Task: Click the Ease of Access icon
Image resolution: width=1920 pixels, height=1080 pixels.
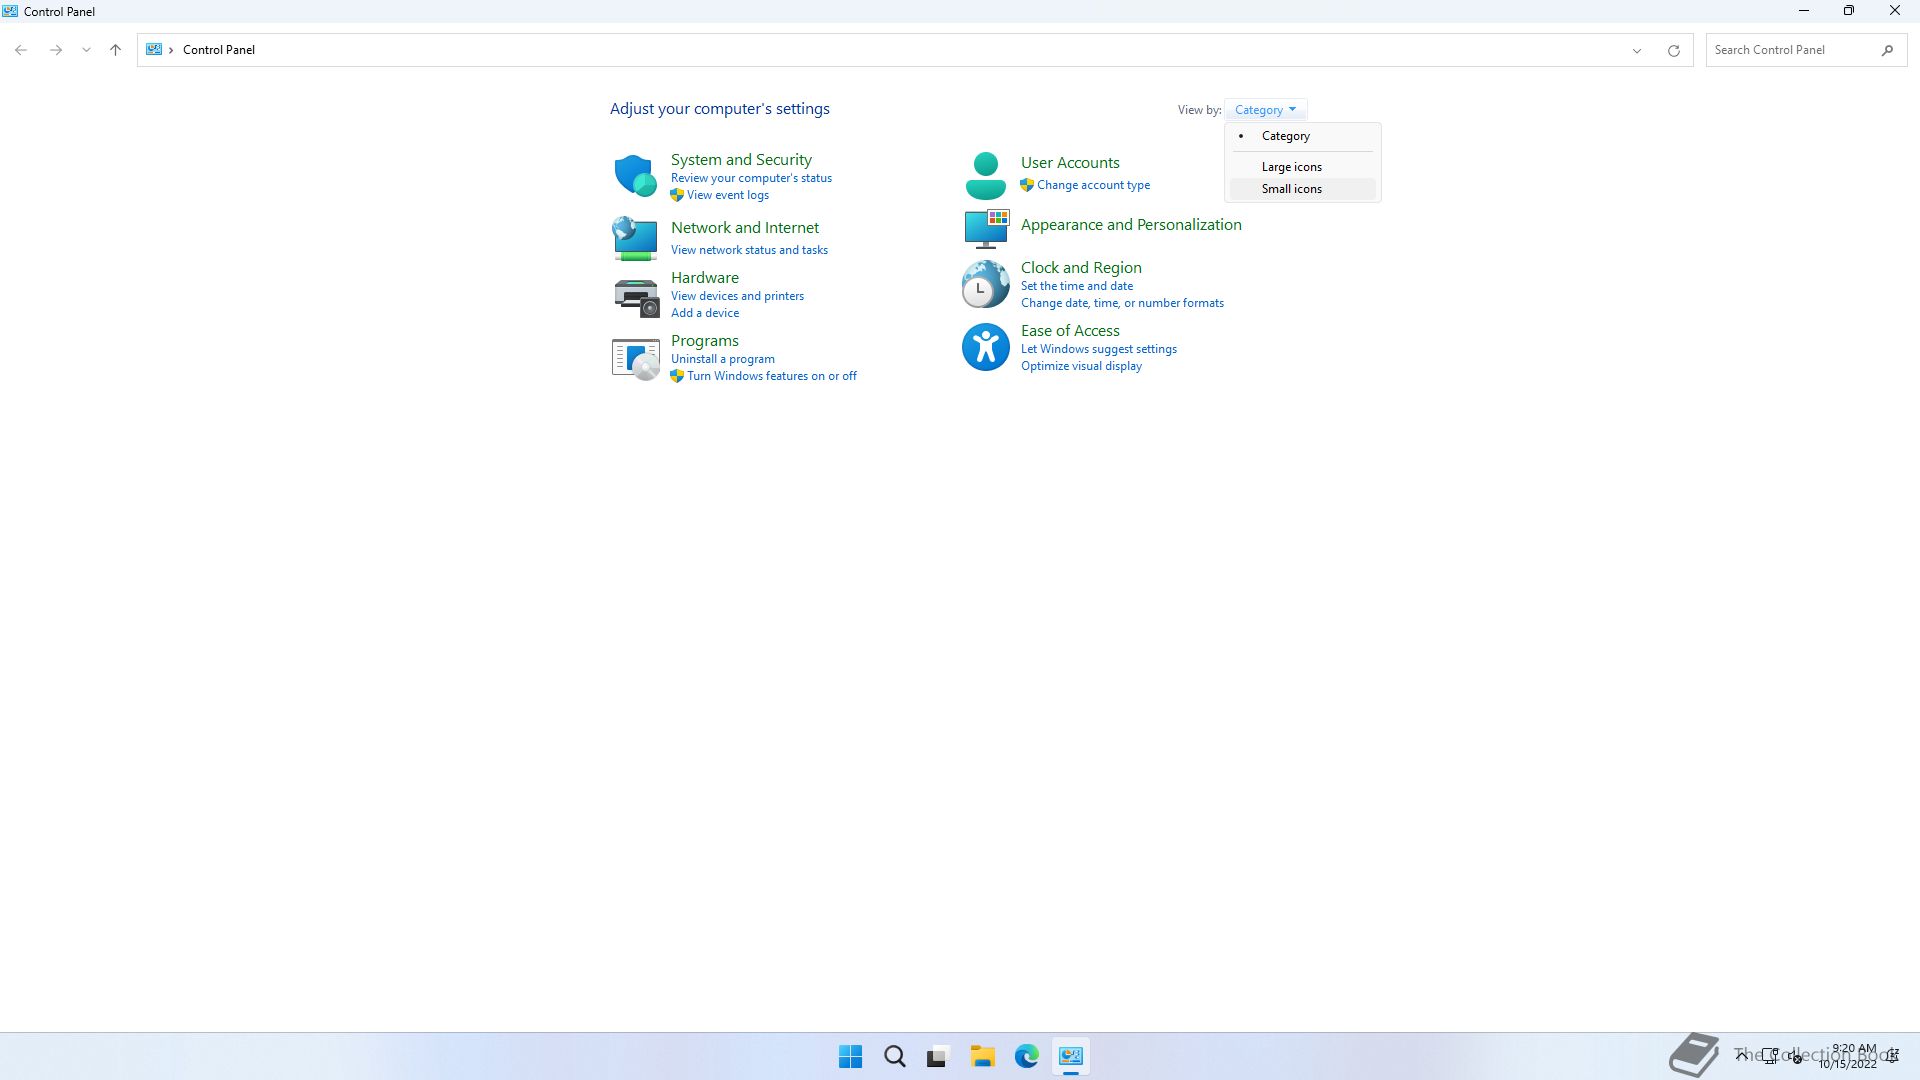Action: click(x=985, y=348)
